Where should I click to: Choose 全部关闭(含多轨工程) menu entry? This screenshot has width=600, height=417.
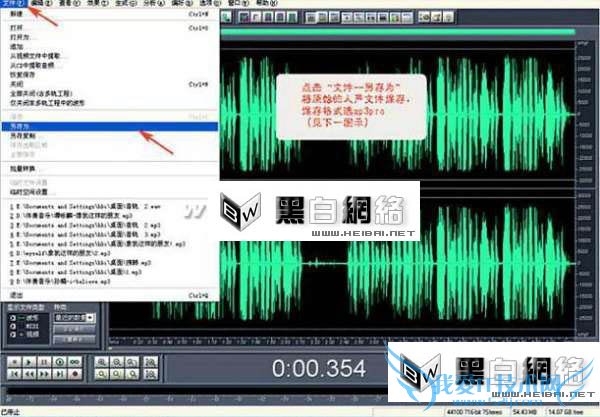[x=110, y=94]
